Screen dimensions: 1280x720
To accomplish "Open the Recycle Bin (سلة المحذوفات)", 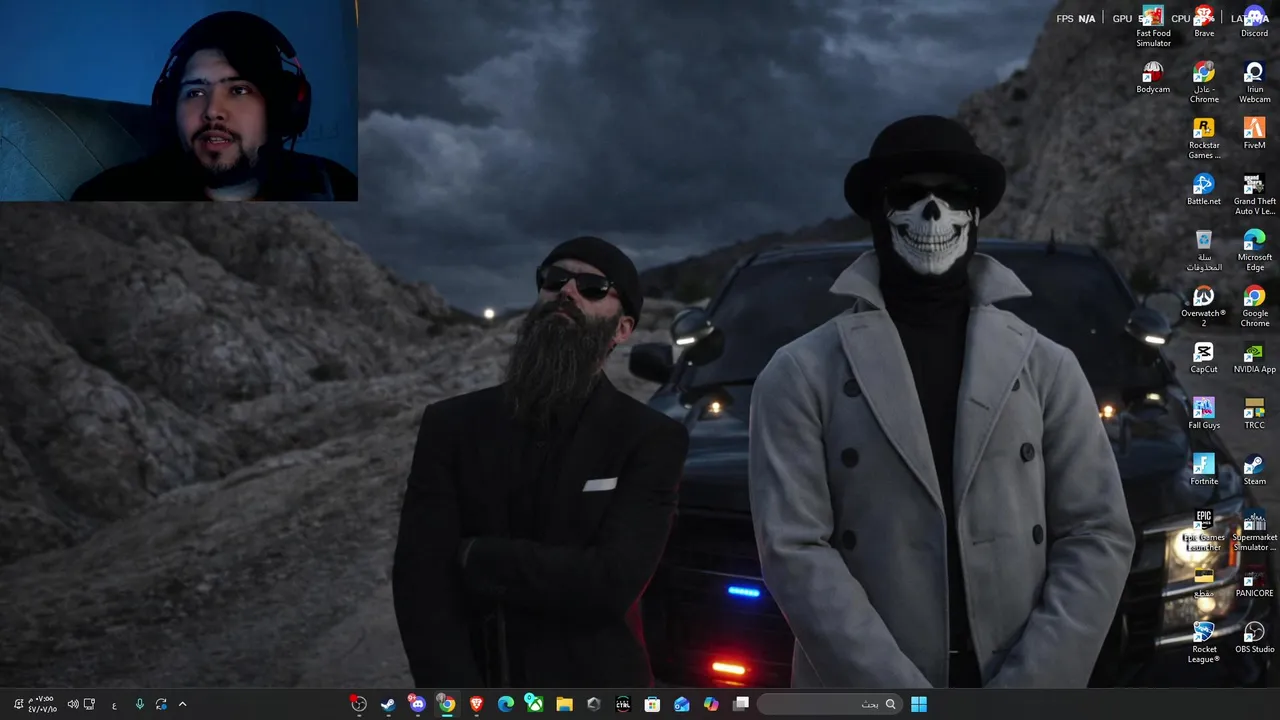I will [x=1204, y=251].
